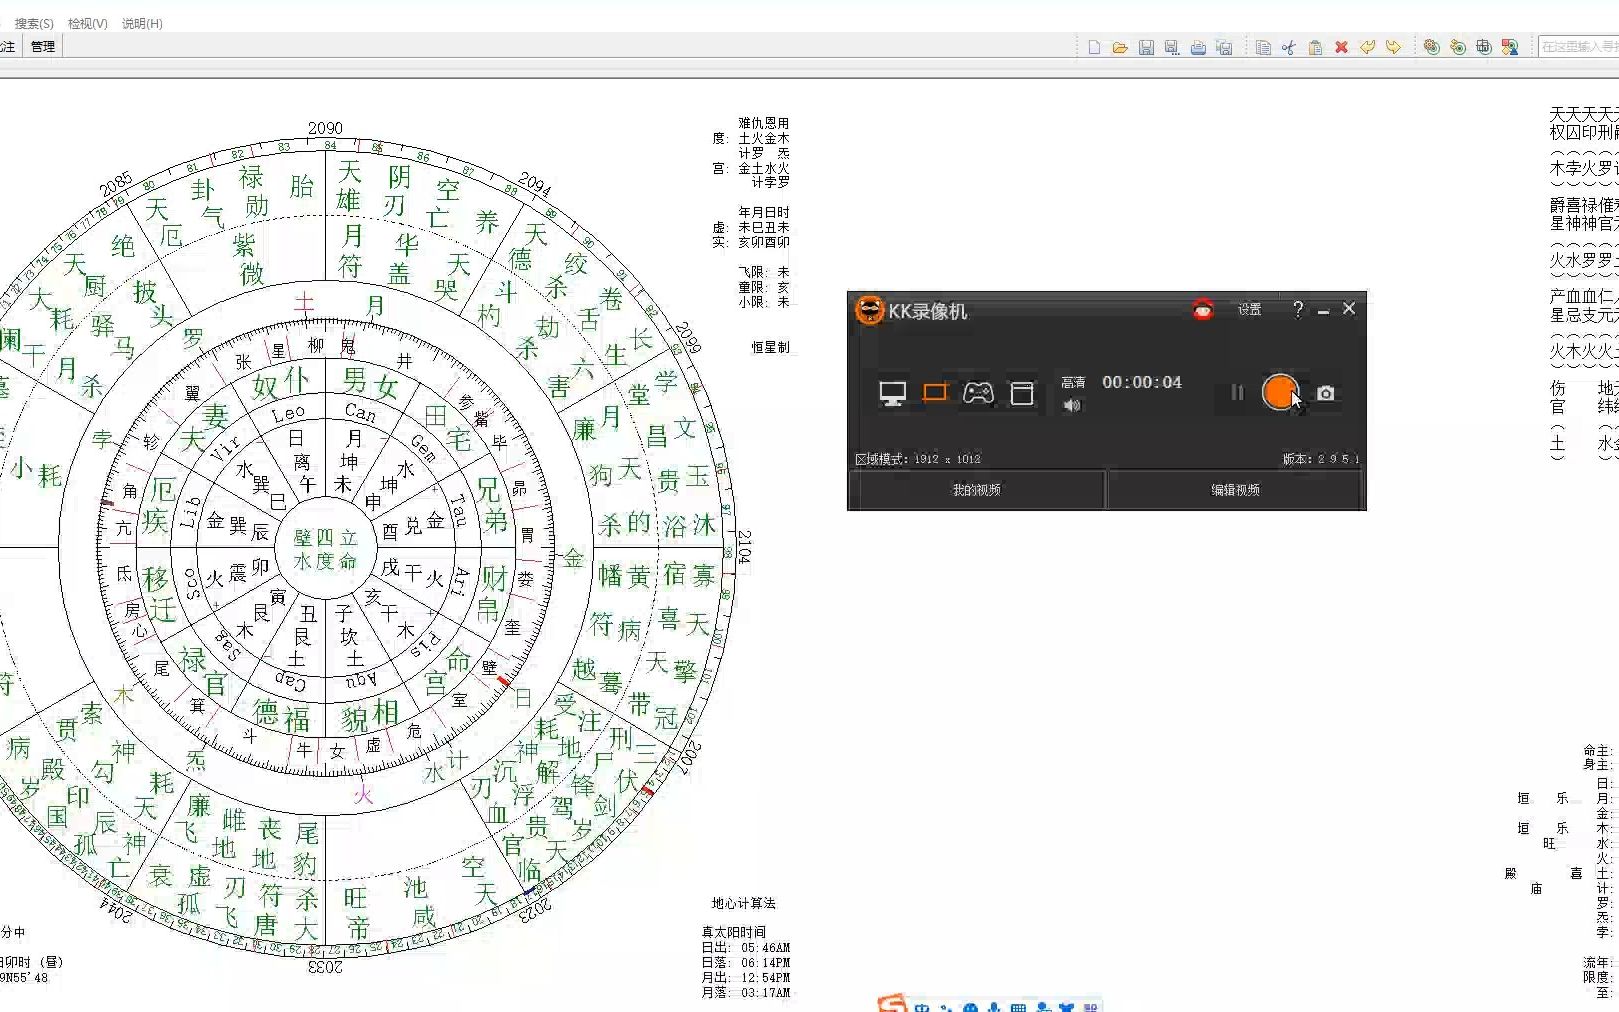Click the orange record button in KK recorder
The image size is (1619, 1012).
(1280, 392)
